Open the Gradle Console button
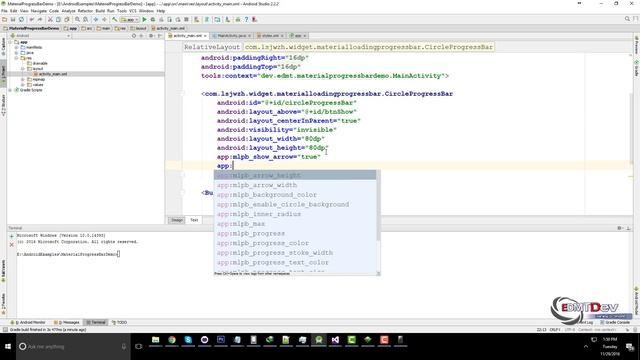This screenshot has height=360, width=640. click(615, 322)
